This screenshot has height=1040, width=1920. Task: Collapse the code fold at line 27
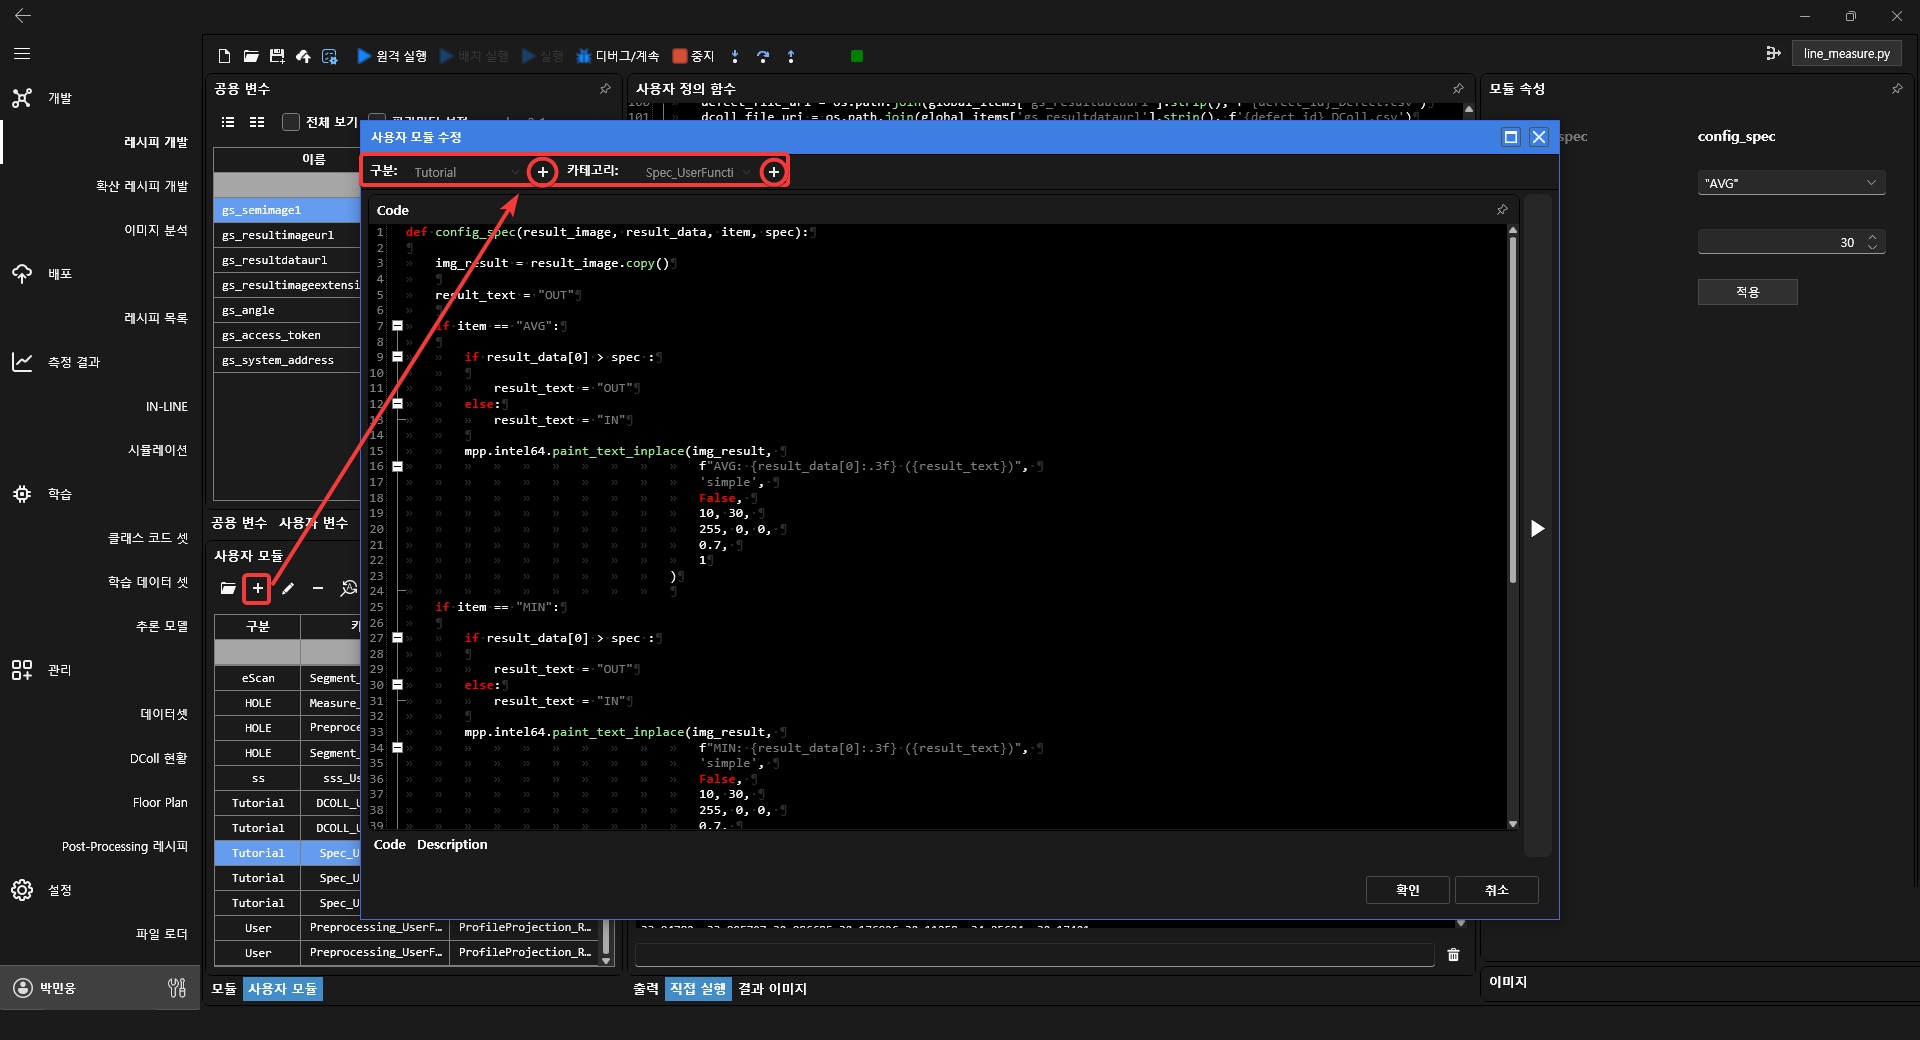tap(397, 638)
